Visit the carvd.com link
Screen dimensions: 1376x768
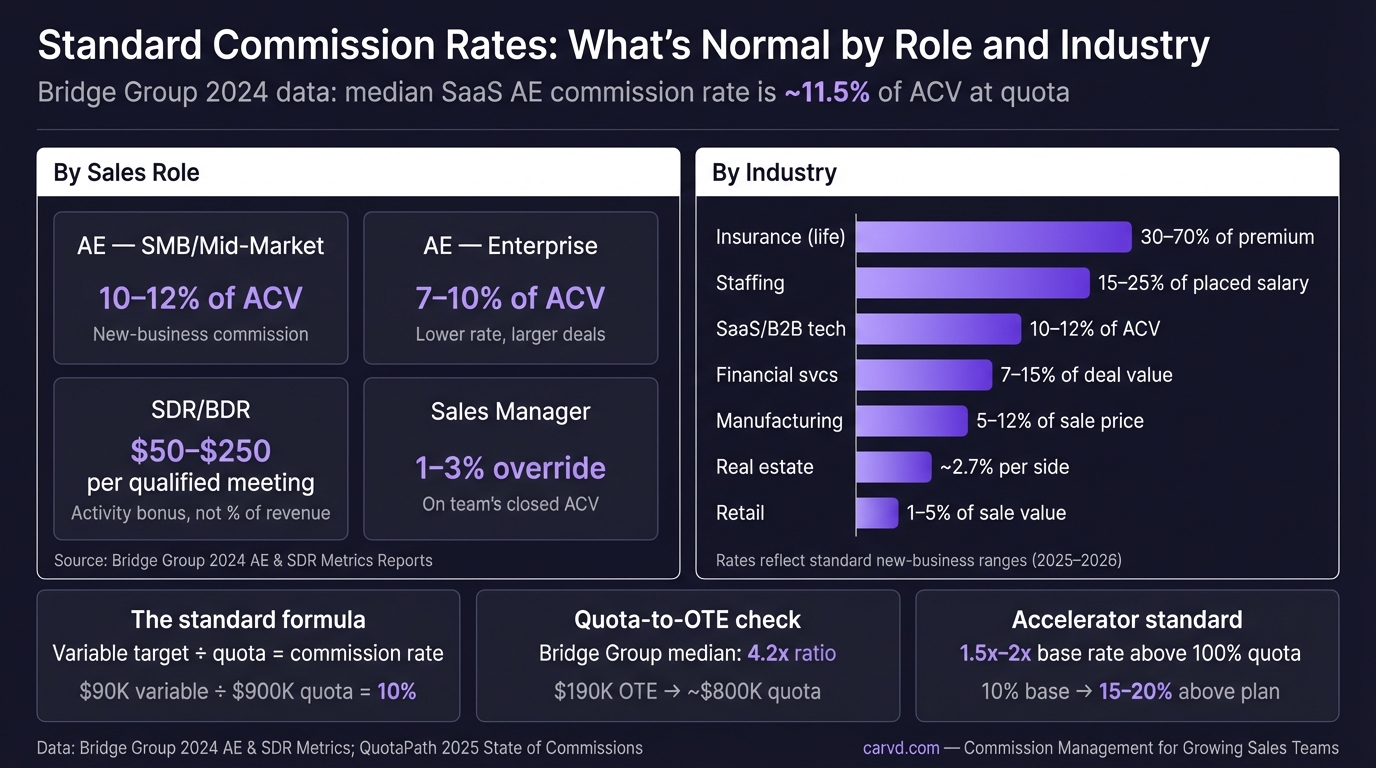point(900,748)
